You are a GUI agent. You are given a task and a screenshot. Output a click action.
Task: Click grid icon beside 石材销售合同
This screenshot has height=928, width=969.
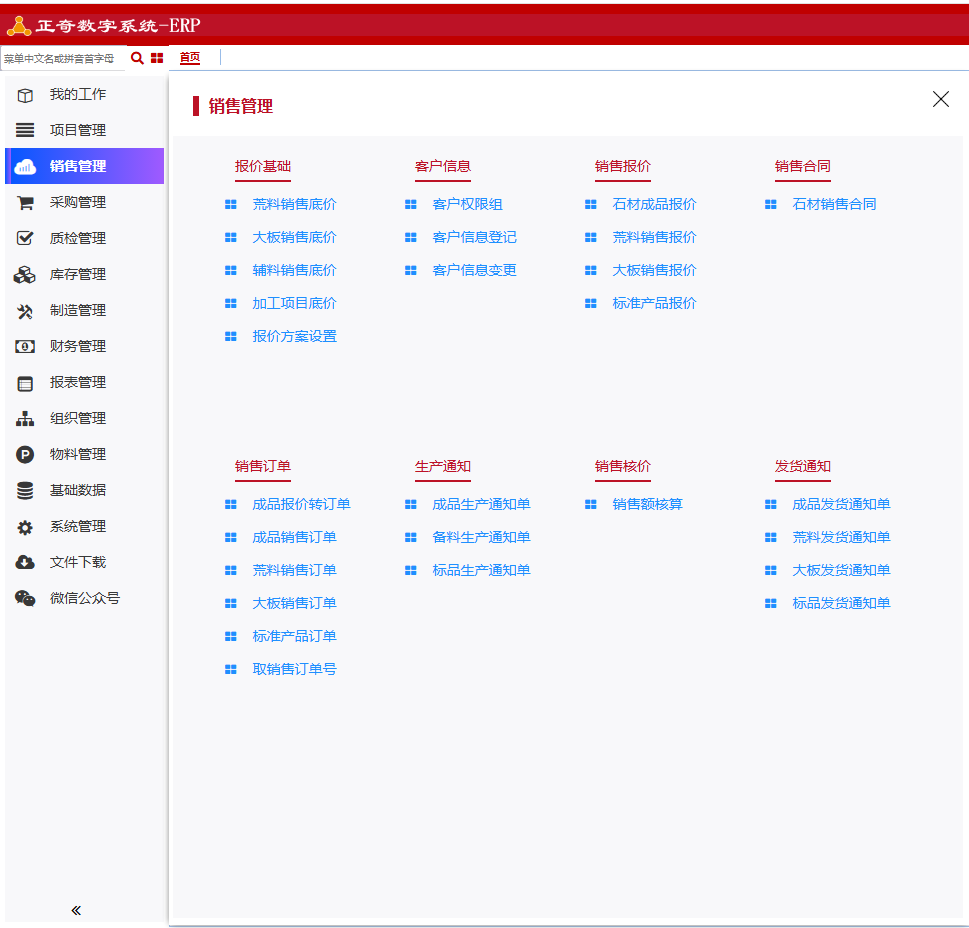(771, 205)
